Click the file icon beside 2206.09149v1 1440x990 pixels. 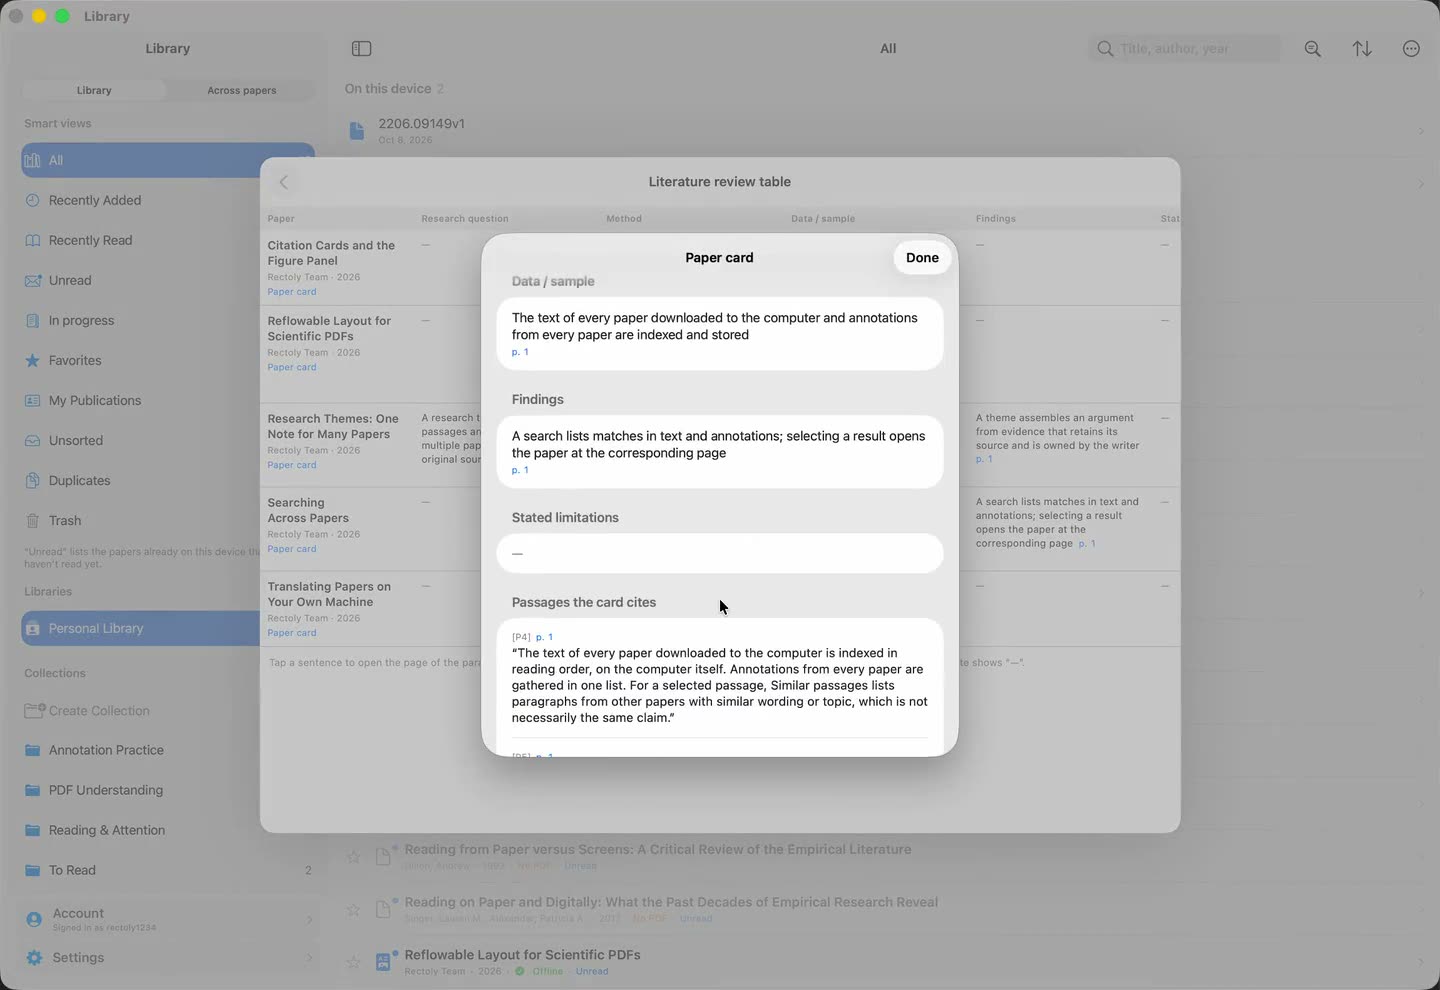357,131
